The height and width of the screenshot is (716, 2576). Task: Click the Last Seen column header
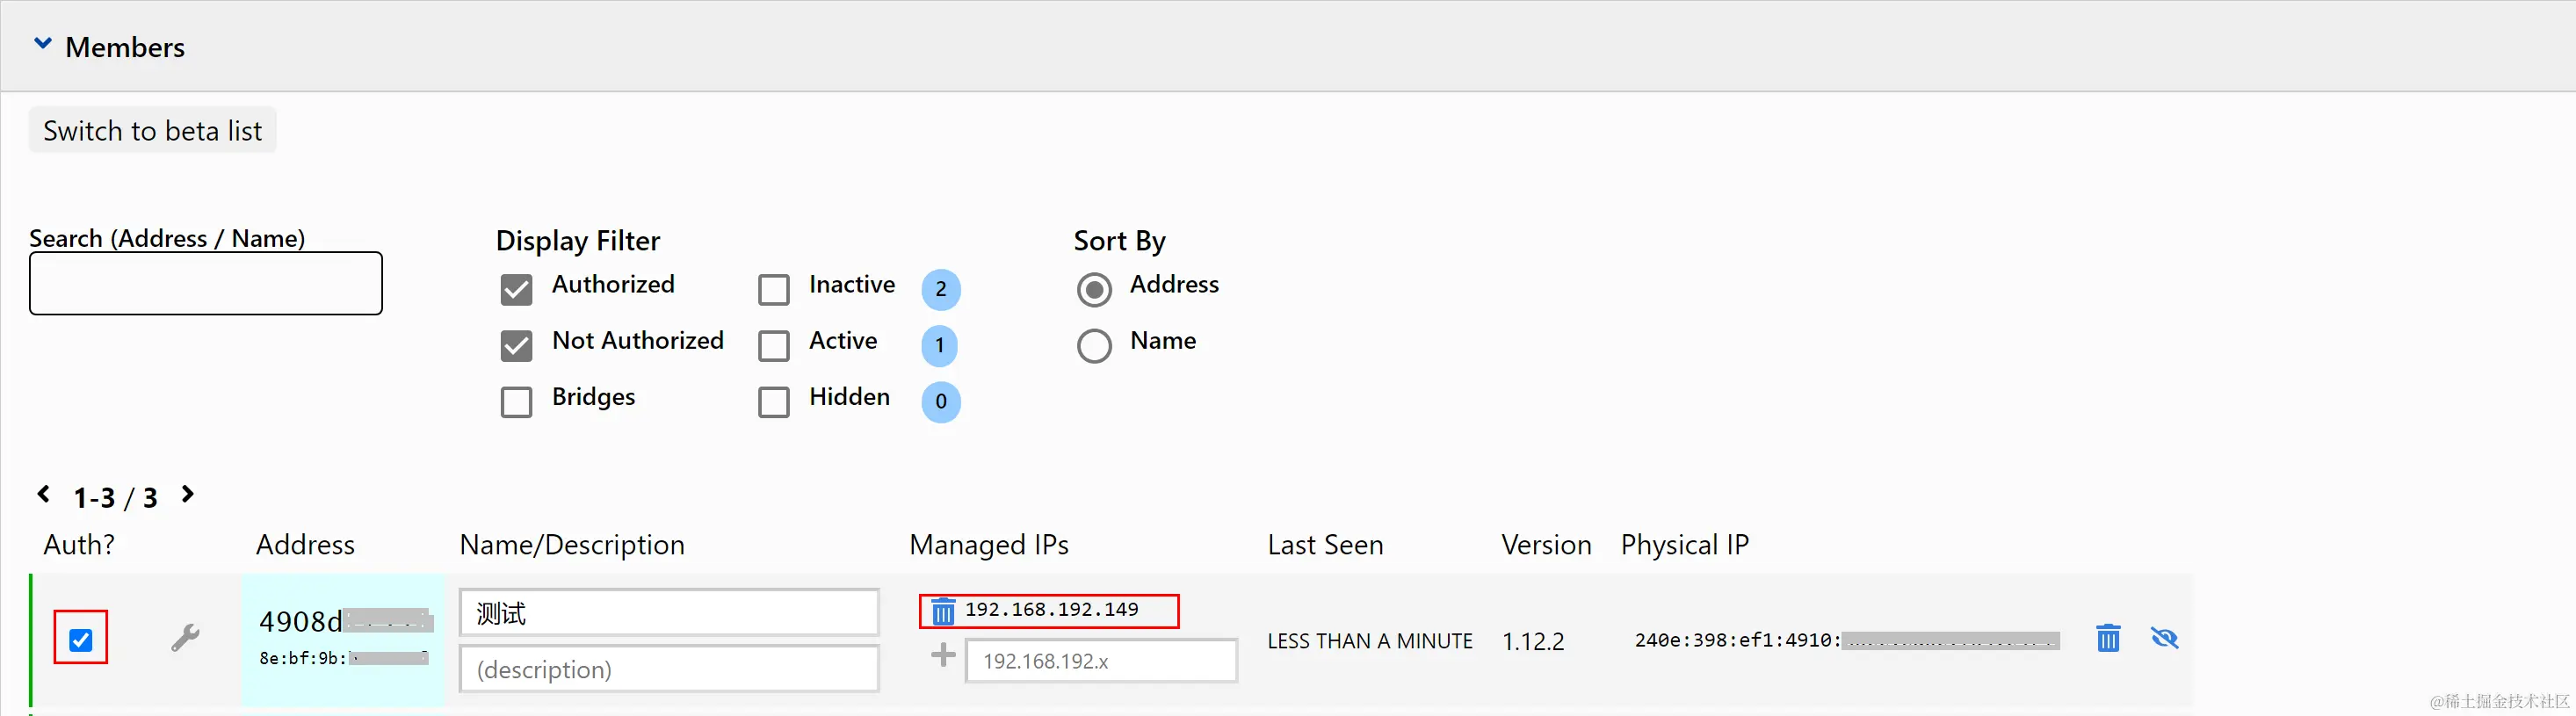(x=1325, y=545)
